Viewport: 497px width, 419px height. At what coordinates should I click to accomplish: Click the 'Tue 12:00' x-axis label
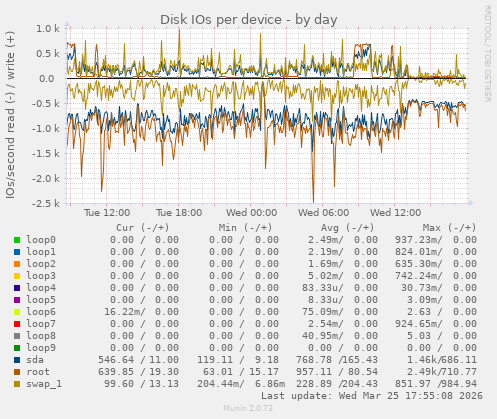click(107, 213)
